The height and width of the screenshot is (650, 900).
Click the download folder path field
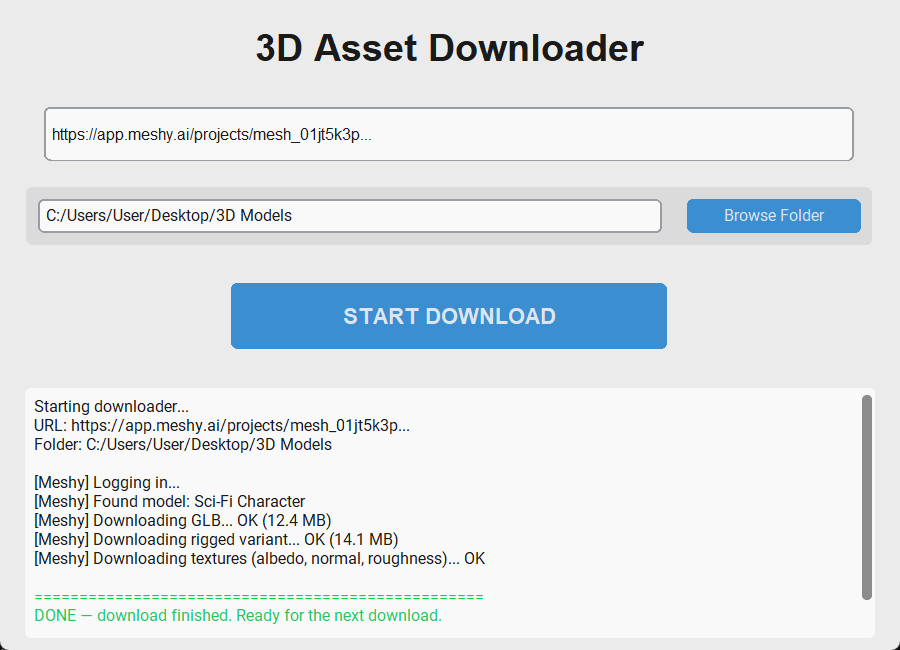tap(350, 216)
